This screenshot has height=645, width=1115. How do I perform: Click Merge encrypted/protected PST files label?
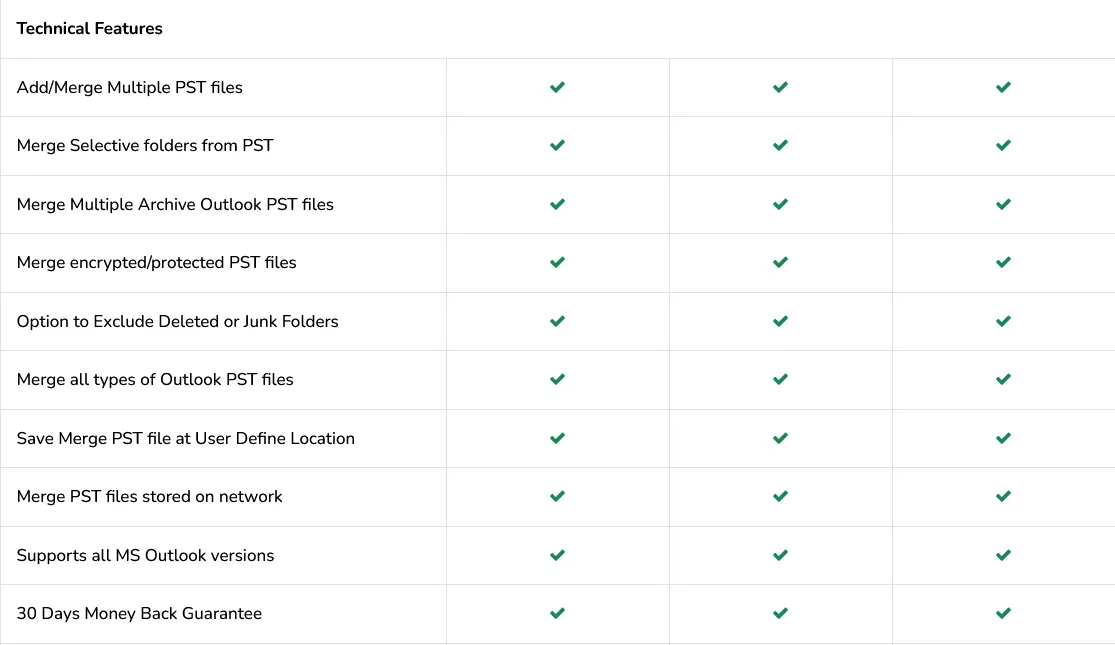[157, 263]
